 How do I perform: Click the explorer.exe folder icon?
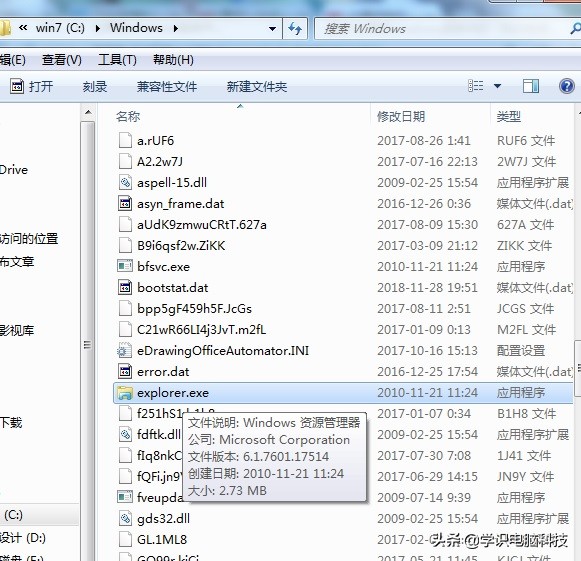click(125, 393)
